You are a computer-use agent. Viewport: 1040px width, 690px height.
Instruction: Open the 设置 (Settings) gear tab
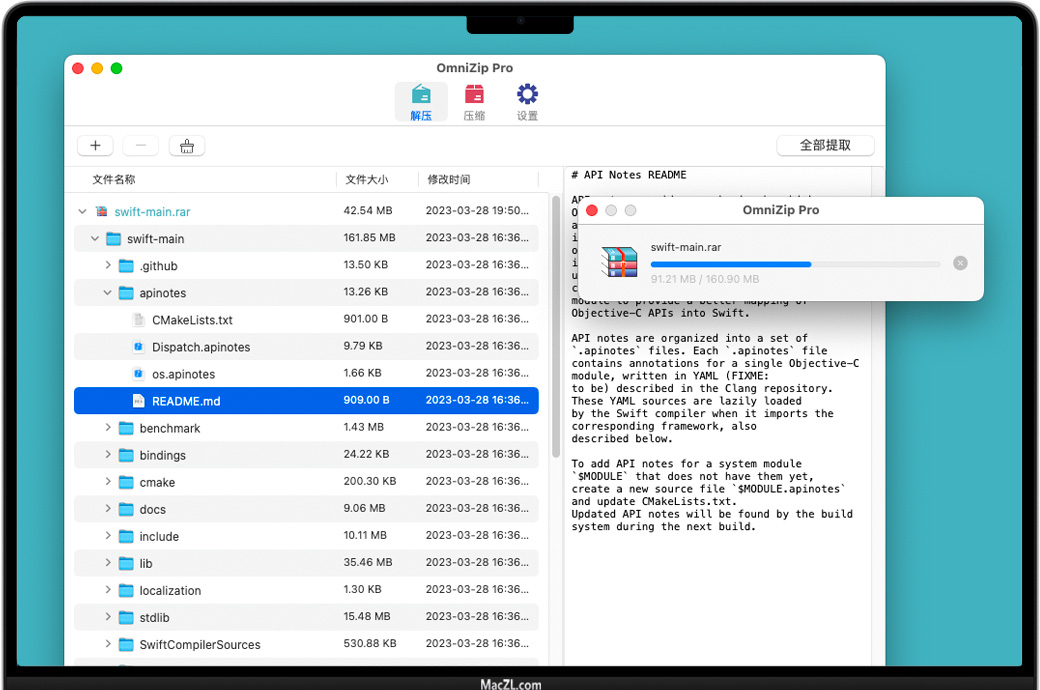click(527, 102)
